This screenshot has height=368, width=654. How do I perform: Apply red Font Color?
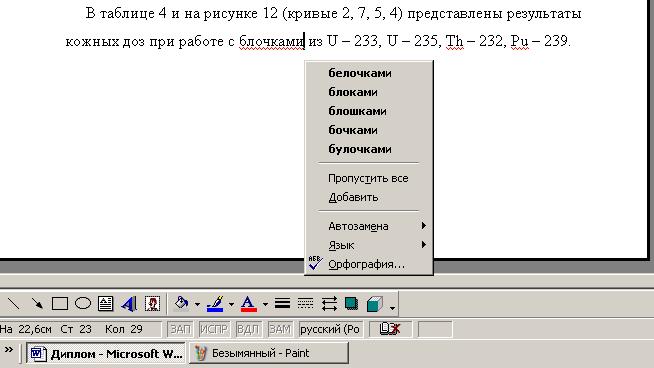249,303
